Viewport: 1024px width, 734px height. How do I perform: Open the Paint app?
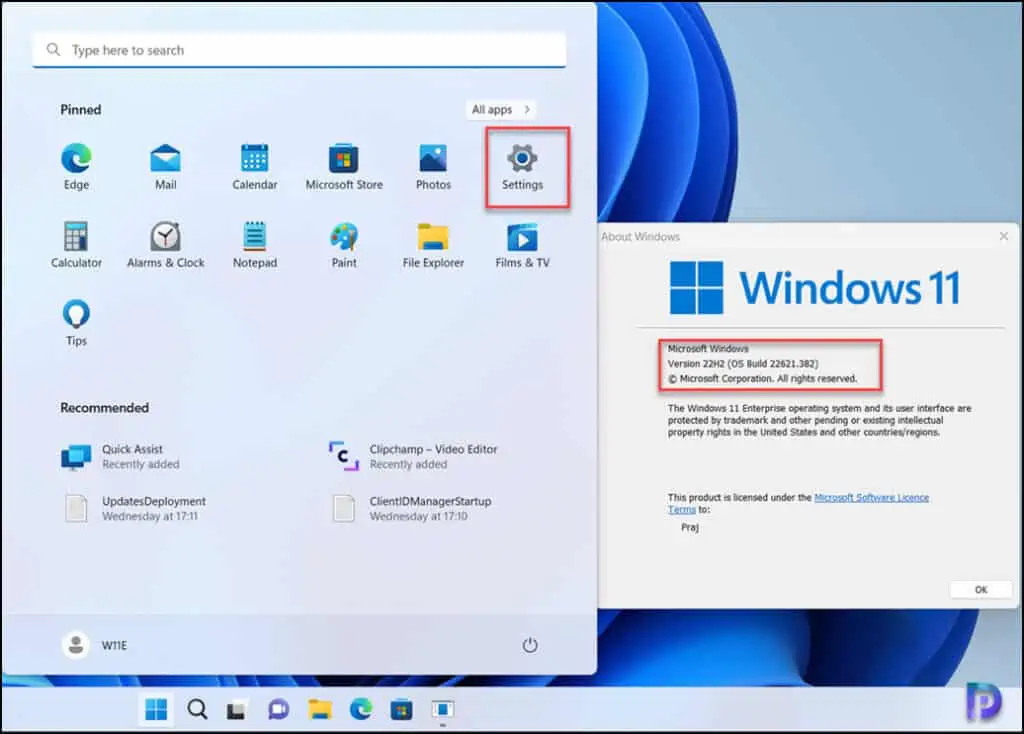pos(344,245)
